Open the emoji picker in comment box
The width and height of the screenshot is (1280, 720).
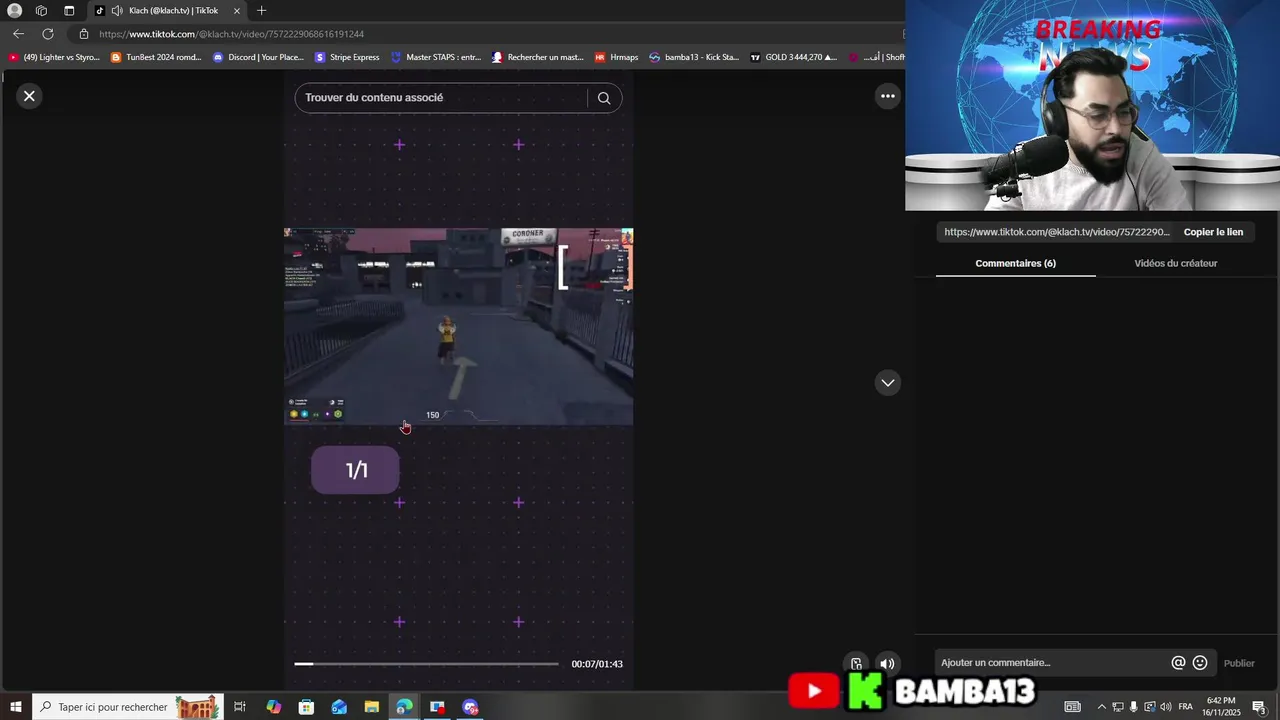[1200, 663]
